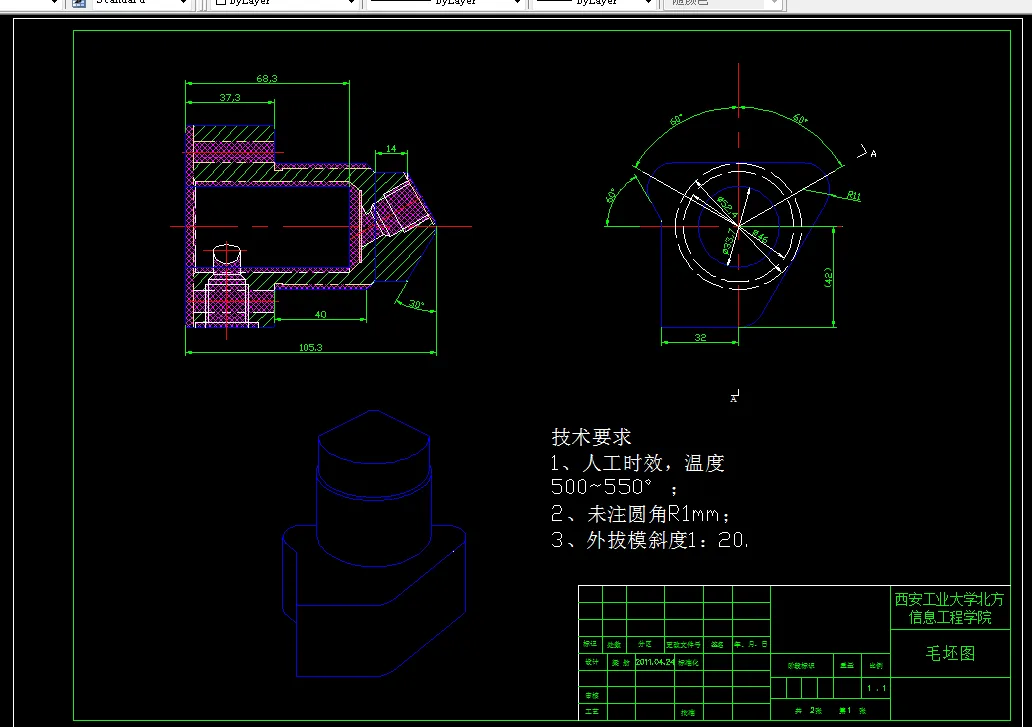The image size is (1032, 727).
Task: Select the title block text 信息工程学院
Action: pos(950,617)
